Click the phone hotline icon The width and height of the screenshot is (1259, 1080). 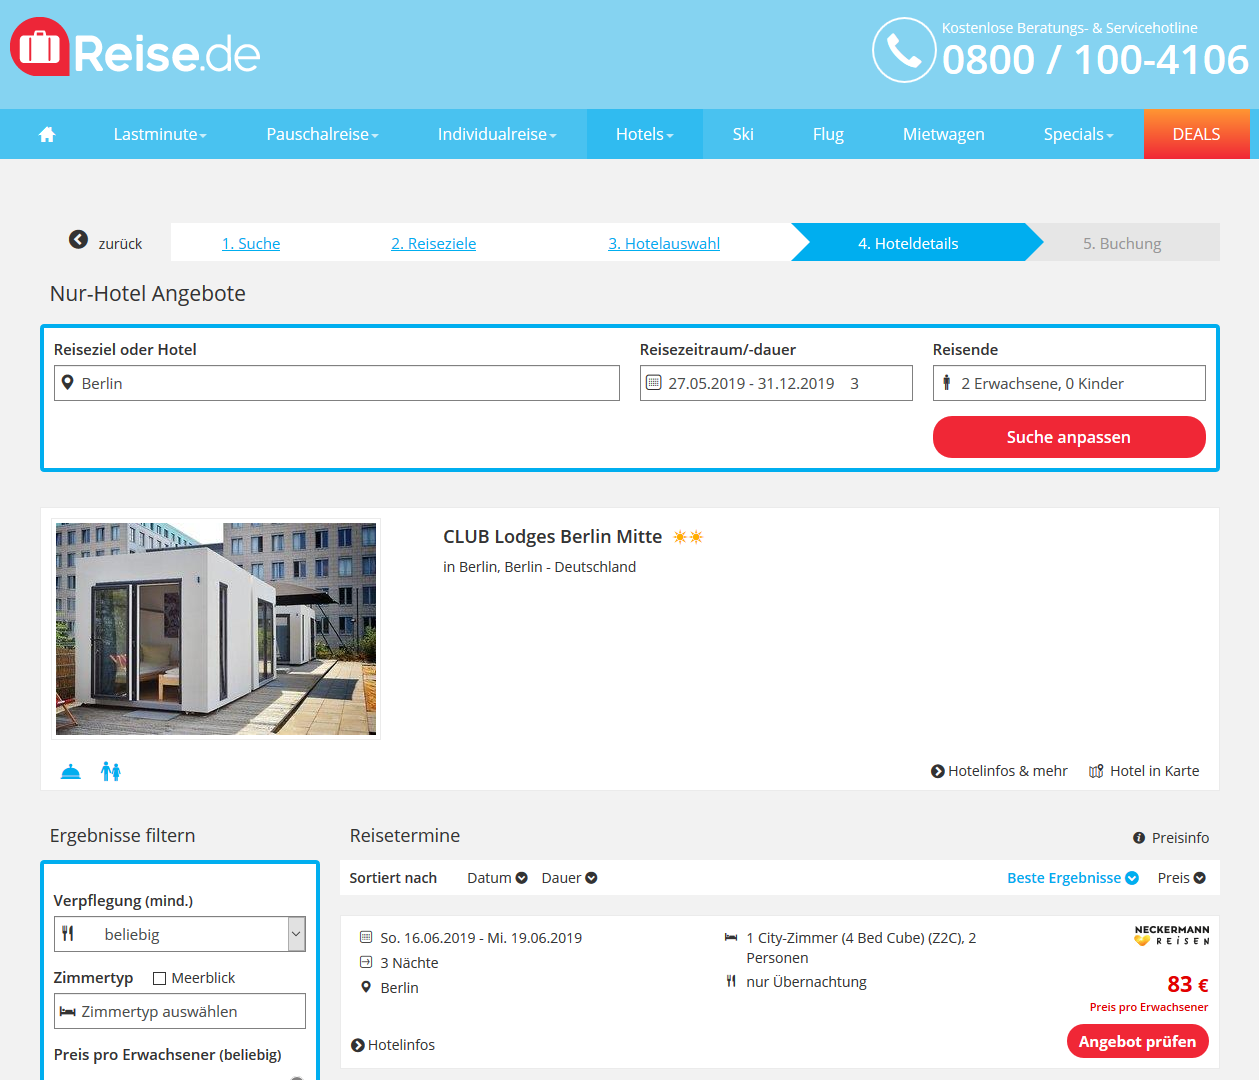(x=904, y=50)
